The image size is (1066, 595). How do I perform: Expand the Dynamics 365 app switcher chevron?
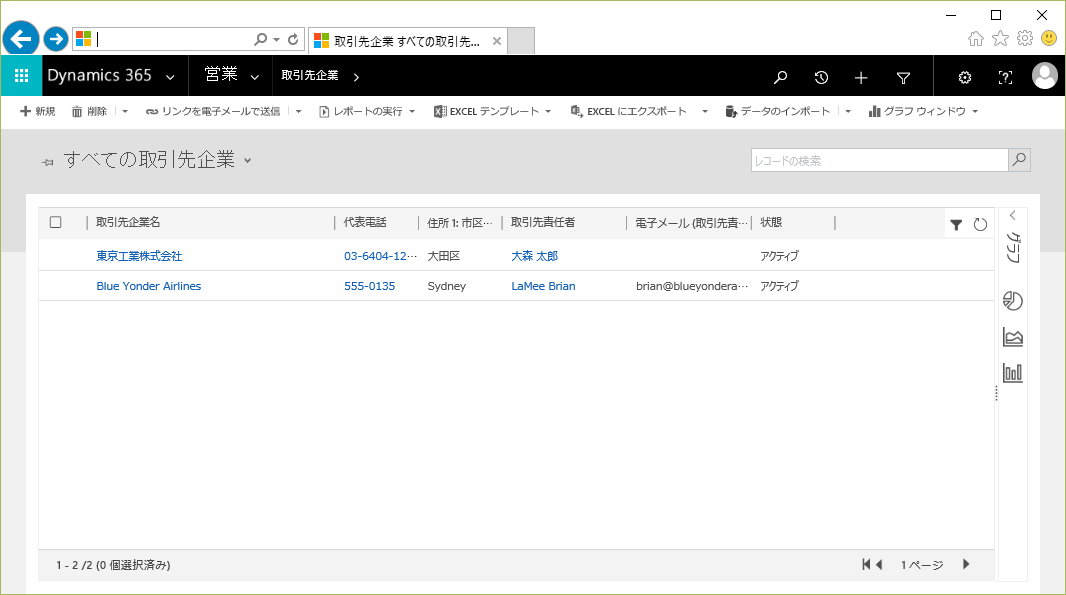tap(170, 78)
